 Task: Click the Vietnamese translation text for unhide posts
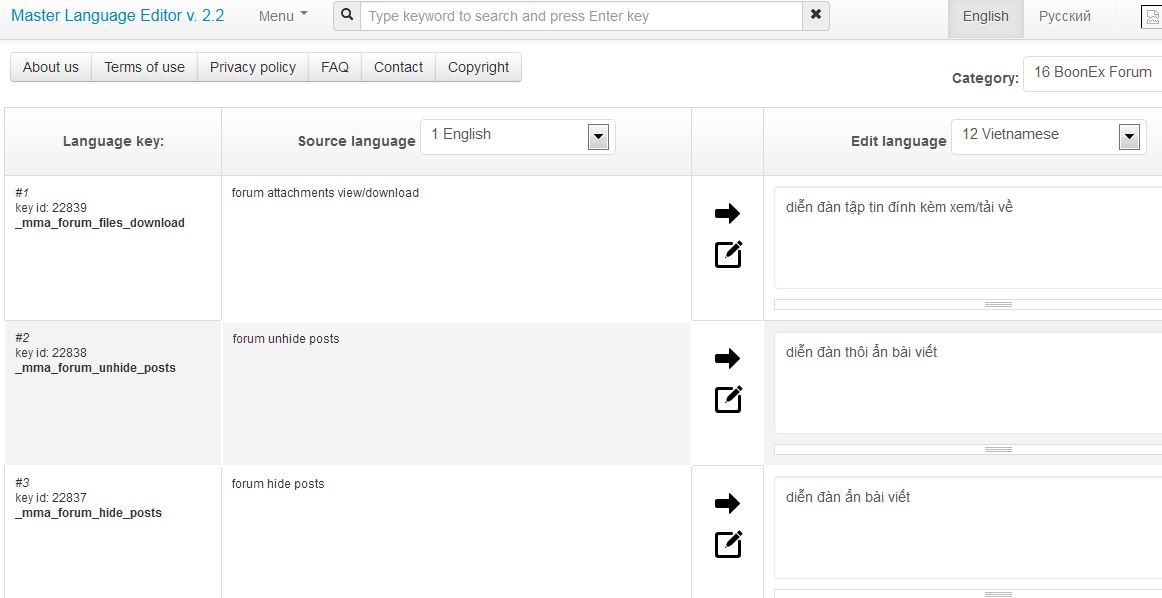click(862, 352)
